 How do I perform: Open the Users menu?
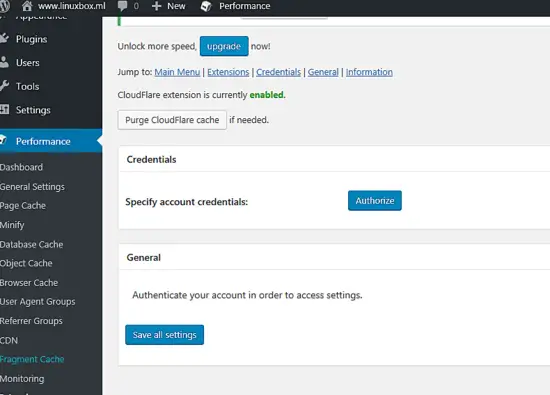(x=28, y=63)
